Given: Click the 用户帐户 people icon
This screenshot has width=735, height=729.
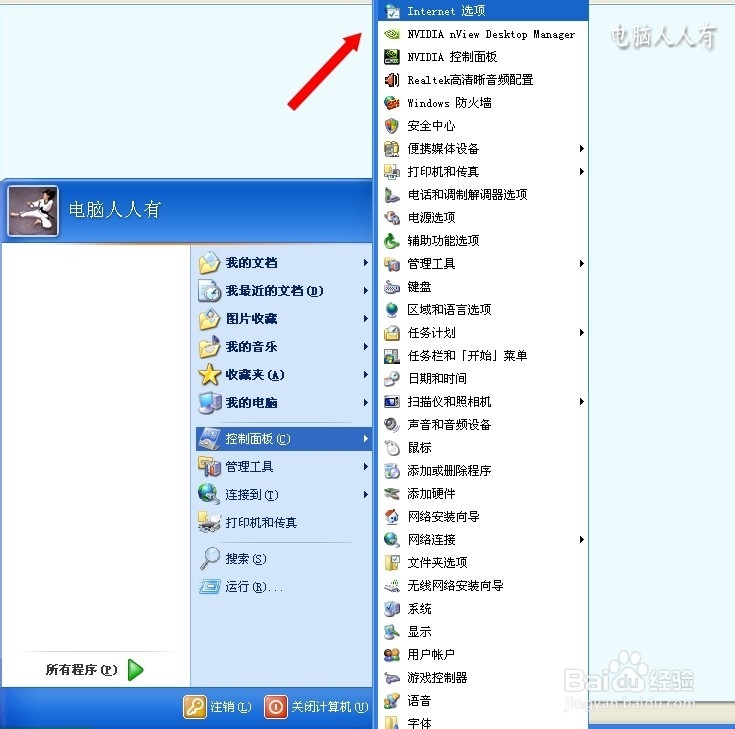Looking at the screenshot, I should pyautogui.click(x=391, y=654).
